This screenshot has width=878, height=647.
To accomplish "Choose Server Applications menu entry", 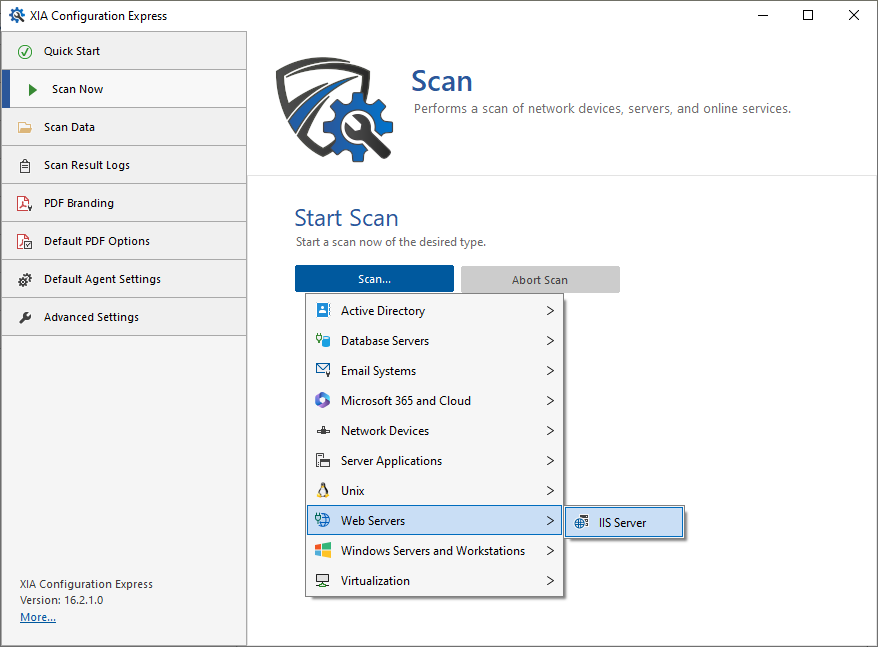I will (435, 460).
